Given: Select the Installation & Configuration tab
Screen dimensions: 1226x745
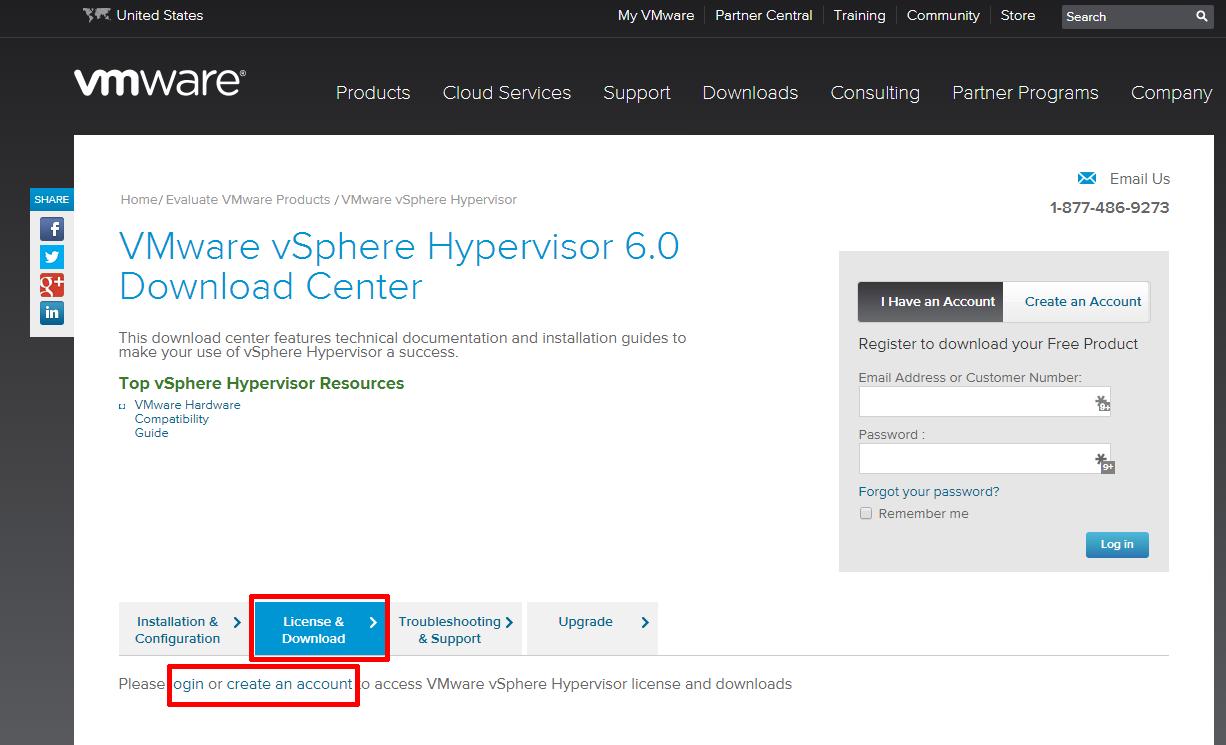Looking at the screenshot, I should point(185,630).
